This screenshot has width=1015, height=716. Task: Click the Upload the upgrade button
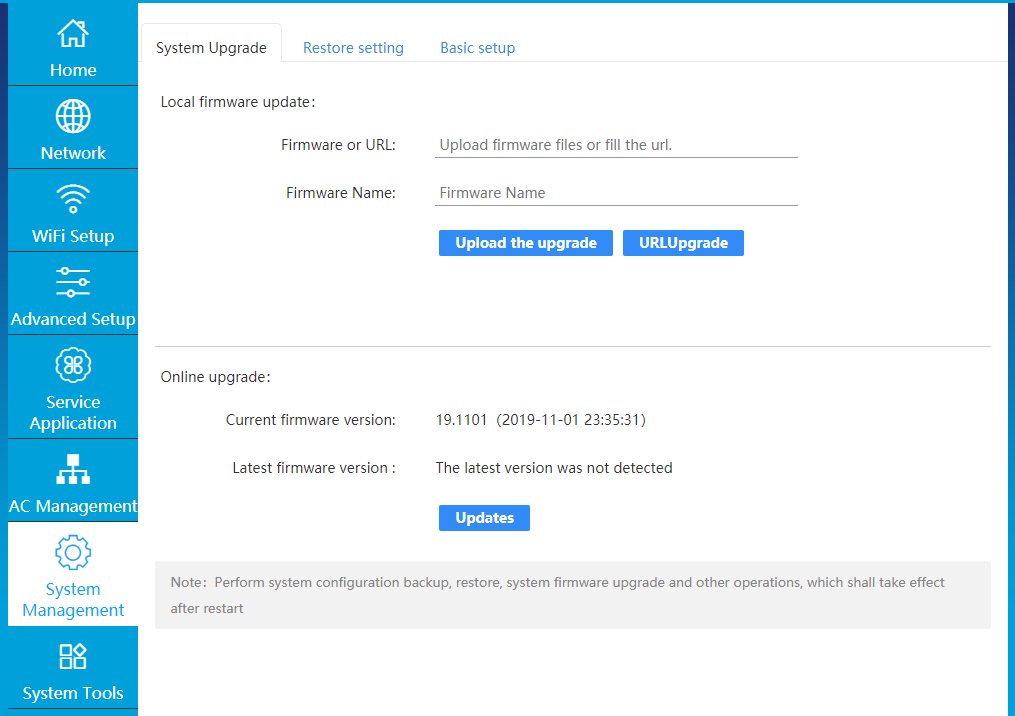[x=526, y=243]
